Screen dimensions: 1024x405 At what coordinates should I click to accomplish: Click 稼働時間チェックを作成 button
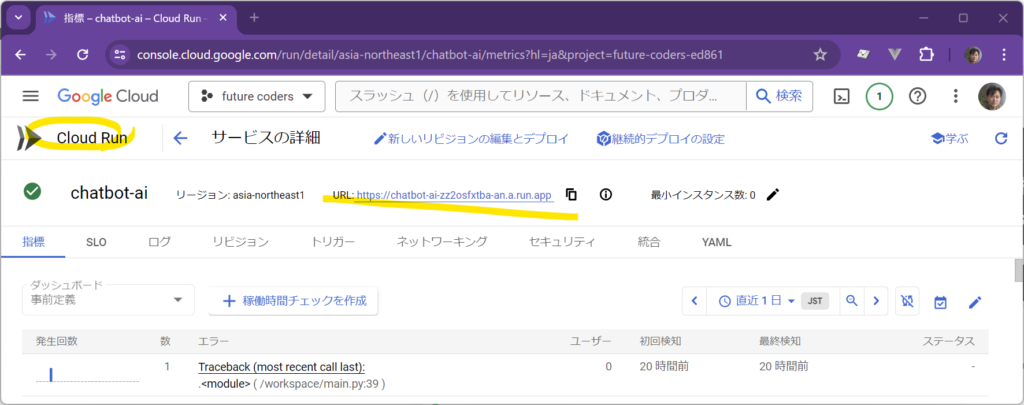pyautogui.click(x=293, y=300)
